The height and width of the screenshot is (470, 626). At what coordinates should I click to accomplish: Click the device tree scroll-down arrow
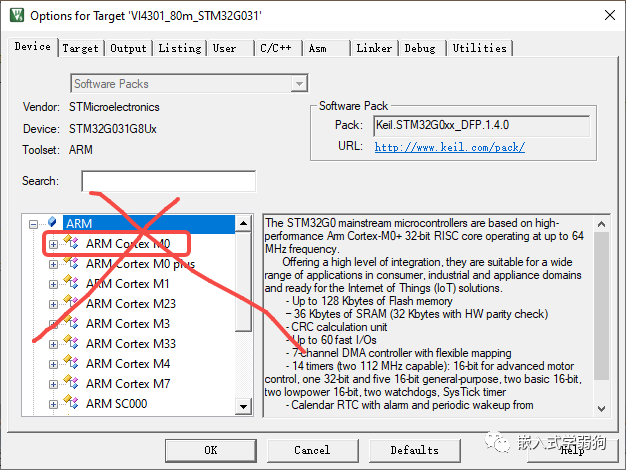(243, 407)
